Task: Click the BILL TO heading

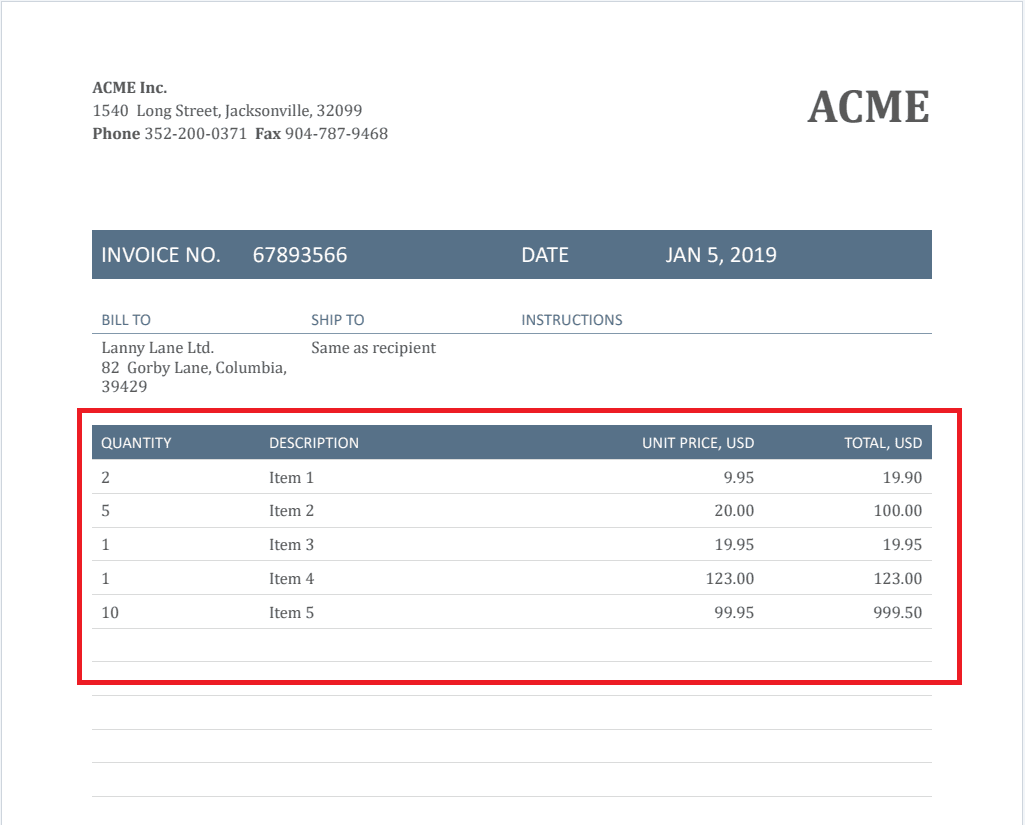Action: 126,320
